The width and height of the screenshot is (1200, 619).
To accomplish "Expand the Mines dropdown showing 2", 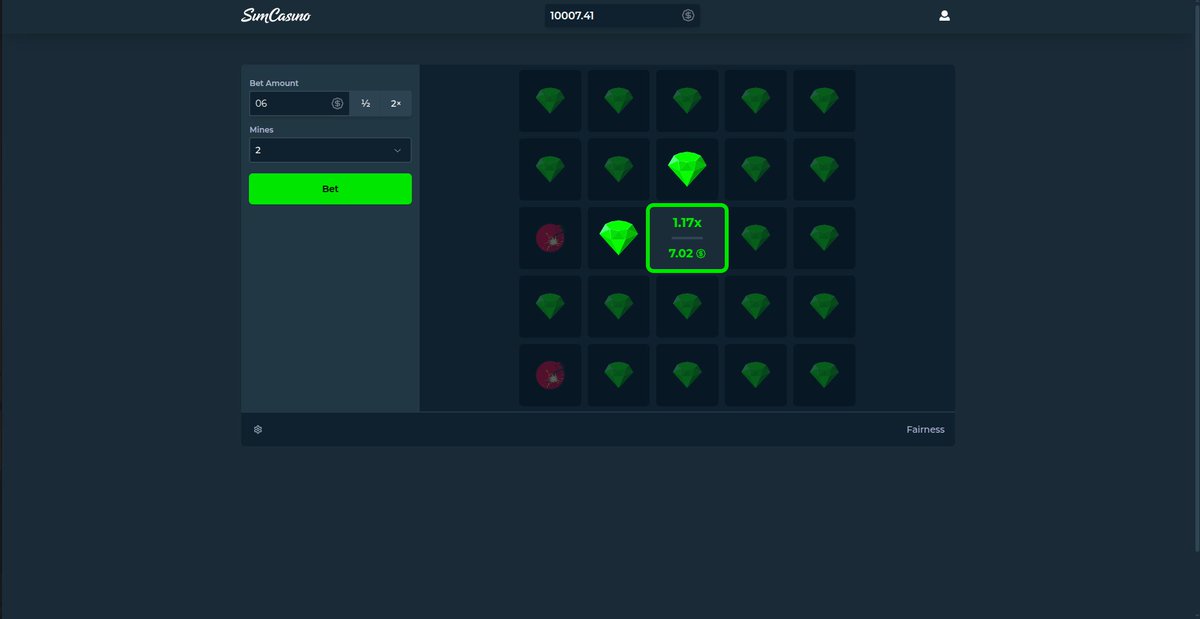I will [x=330, y=150].
